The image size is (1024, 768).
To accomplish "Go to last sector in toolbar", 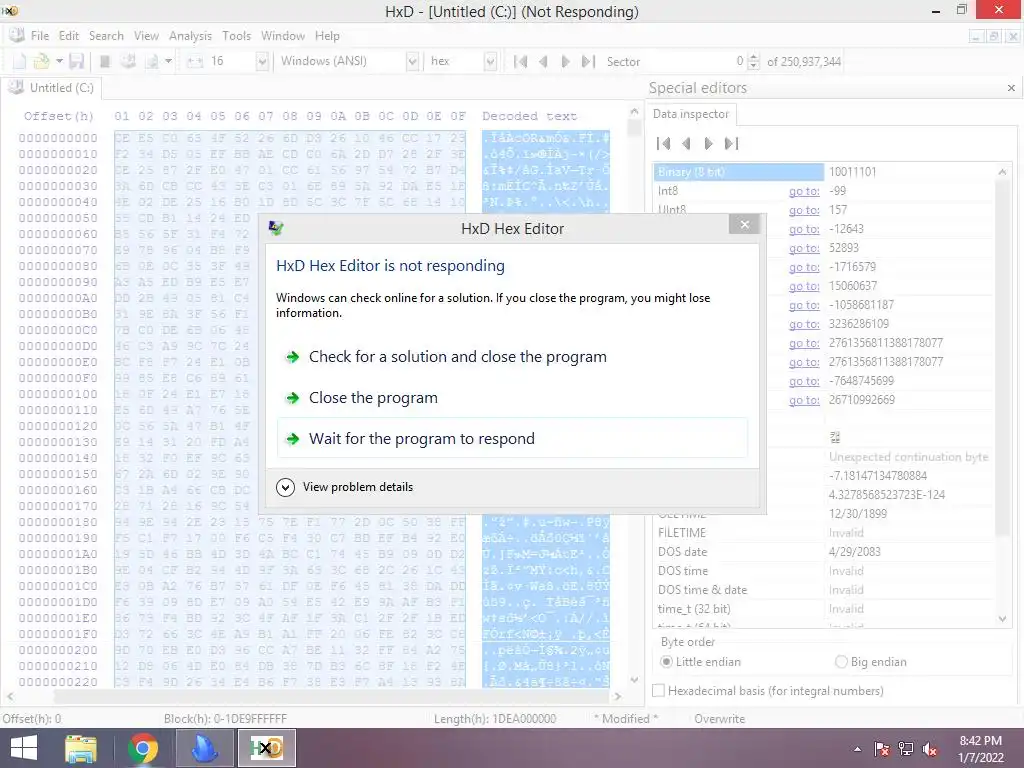I will (x=588, y=61).
